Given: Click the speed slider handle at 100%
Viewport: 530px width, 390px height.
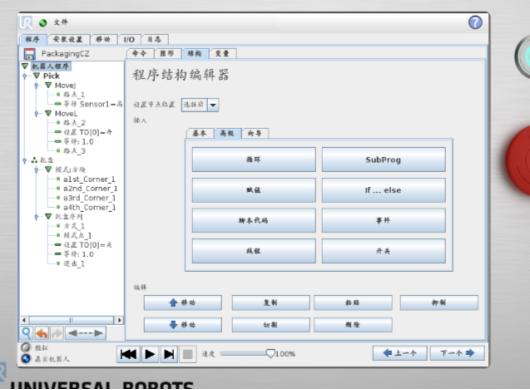Looking at the screenshot, I should (270, 354).
